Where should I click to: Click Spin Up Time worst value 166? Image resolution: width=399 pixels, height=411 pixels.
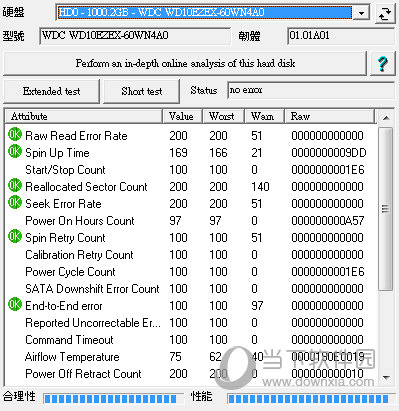pos(218,153)
